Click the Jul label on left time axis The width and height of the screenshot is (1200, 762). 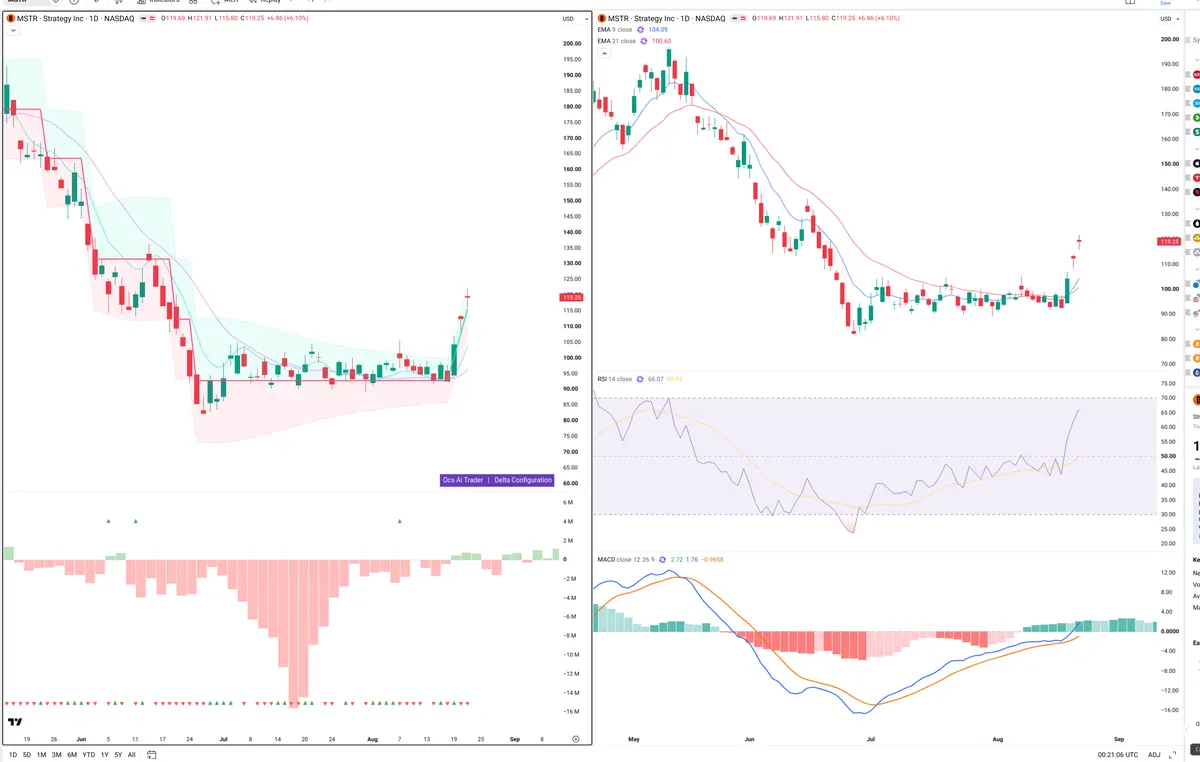[223, 738]
